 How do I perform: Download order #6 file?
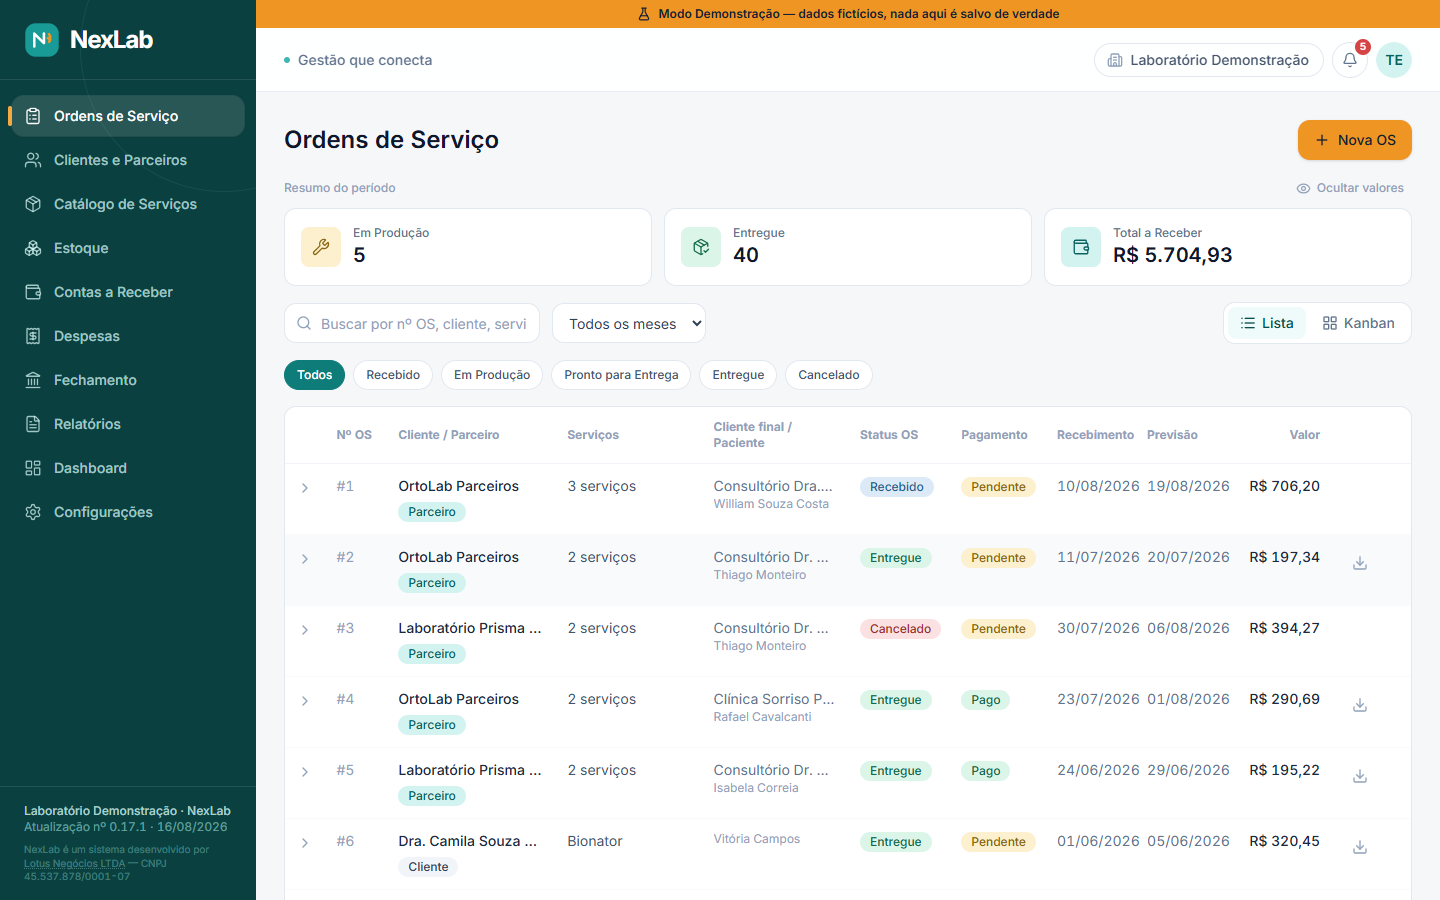[1360, 847]
